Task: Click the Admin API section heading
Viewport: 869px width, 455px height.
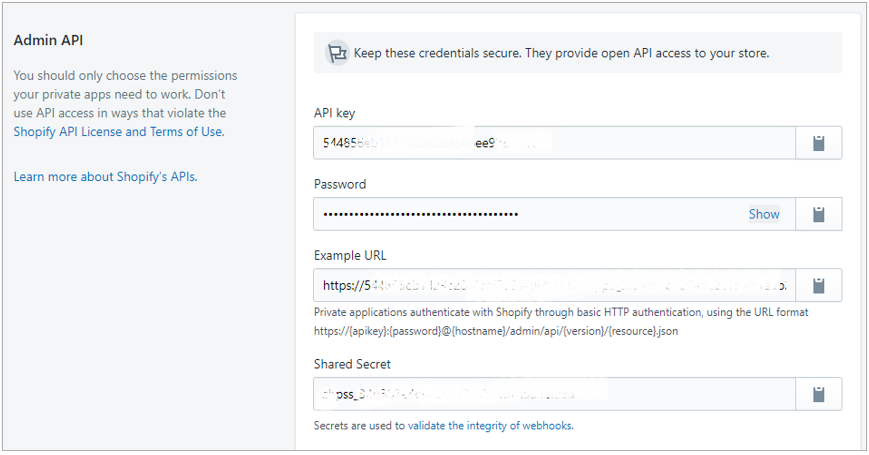Action: tap(48, 40)
